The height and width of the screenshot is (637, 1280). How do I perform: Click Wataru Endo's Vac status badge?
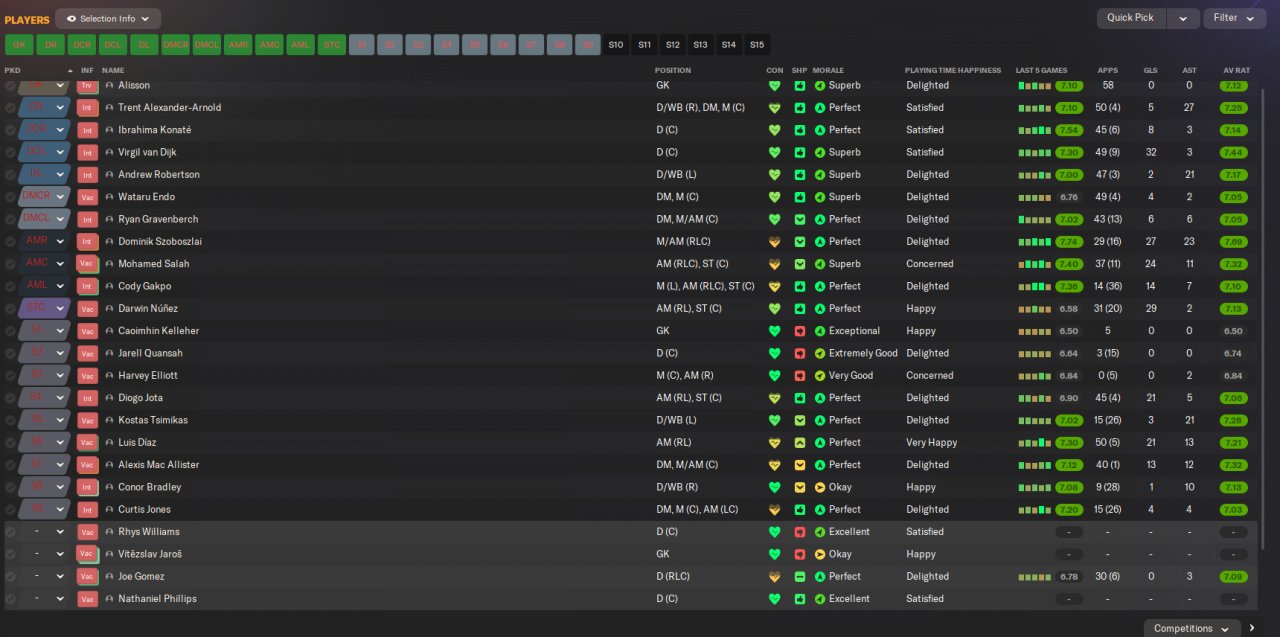click(87, 197)
